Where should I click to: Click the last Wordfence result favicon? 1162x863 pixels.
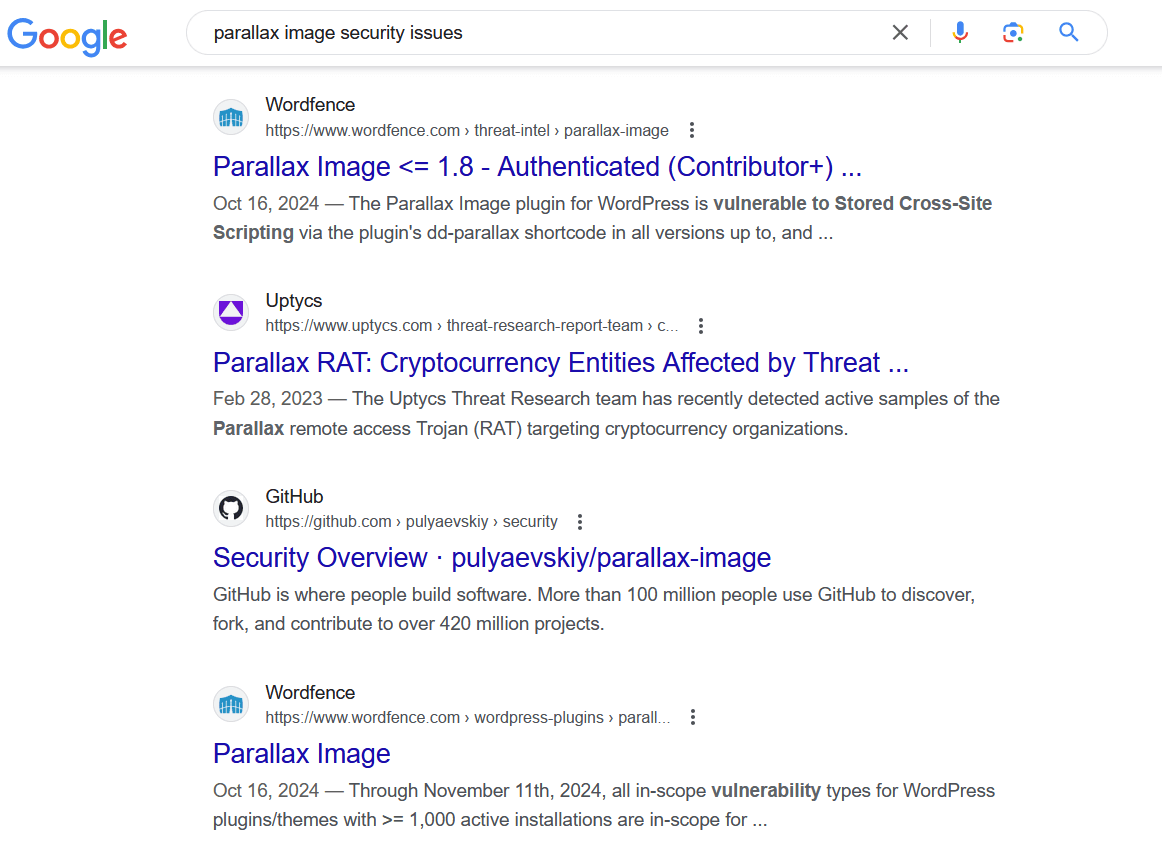[x=231, y=705]
